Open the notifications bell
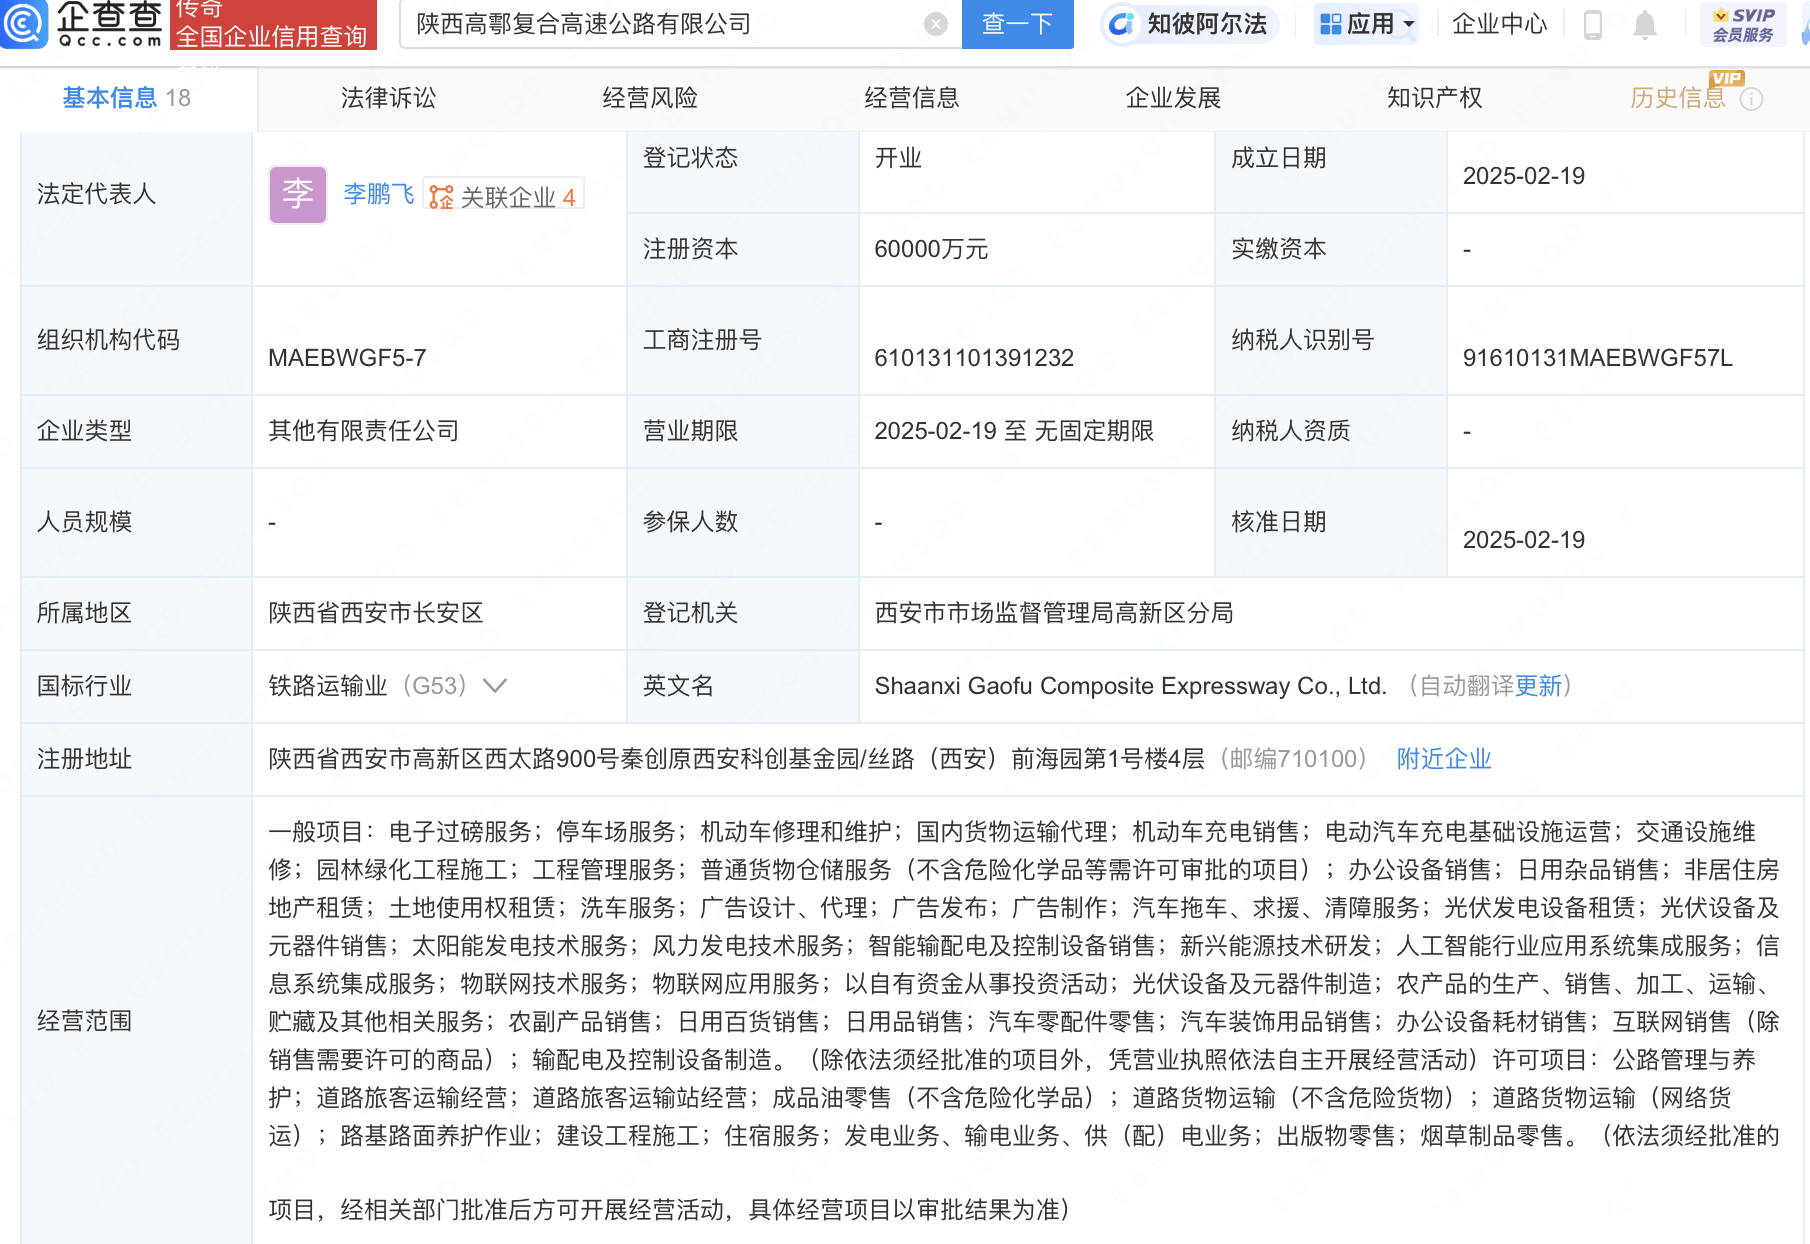Screen dimensions: 1810x1244 pyautogui.click(x=1644, y=24)
